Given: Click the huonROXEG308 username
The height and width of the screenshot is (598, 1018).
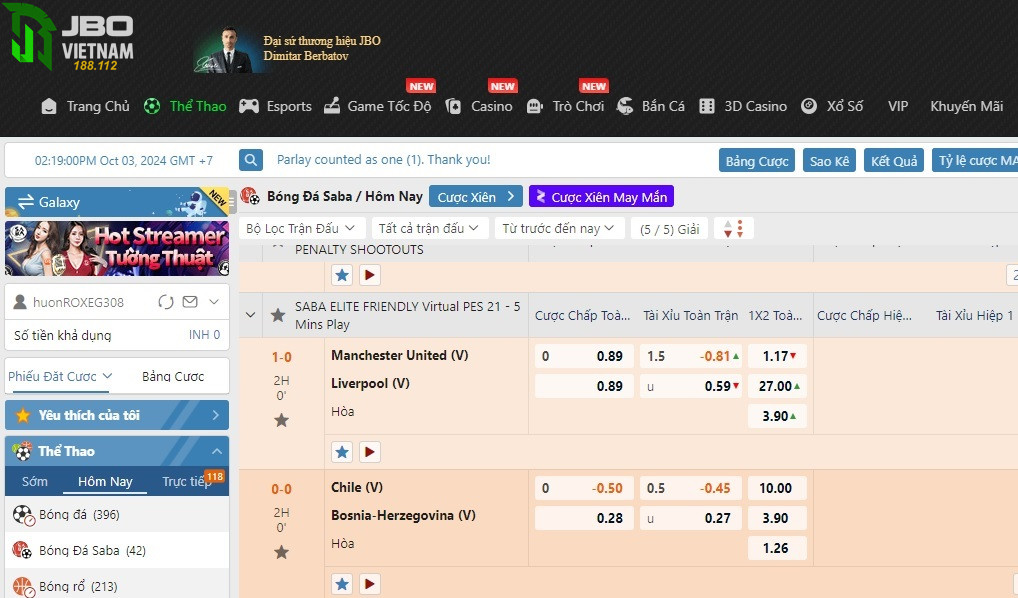Looking at the screenshot, I should point(79,302).
